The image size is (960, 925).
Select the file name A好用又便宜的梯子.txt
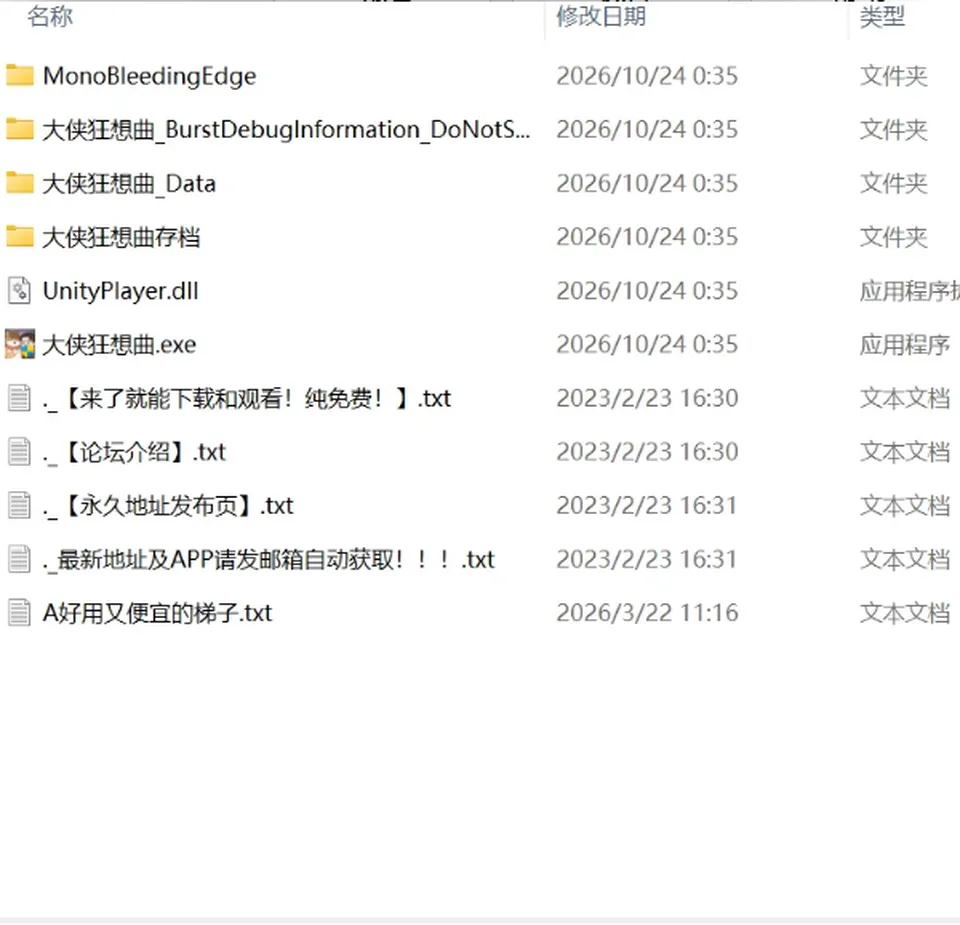[157, 613]
